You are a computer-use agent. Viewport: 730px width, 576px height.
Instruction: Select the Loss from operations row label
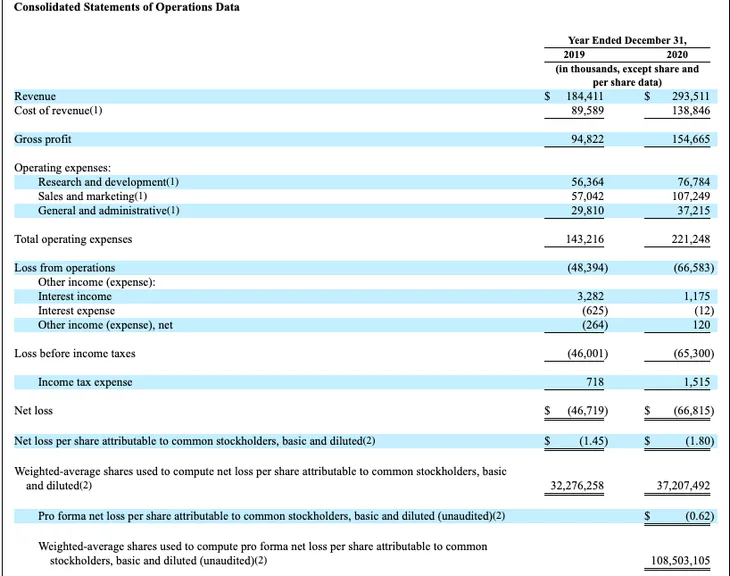pyautogui.click(x=65, y=268)
